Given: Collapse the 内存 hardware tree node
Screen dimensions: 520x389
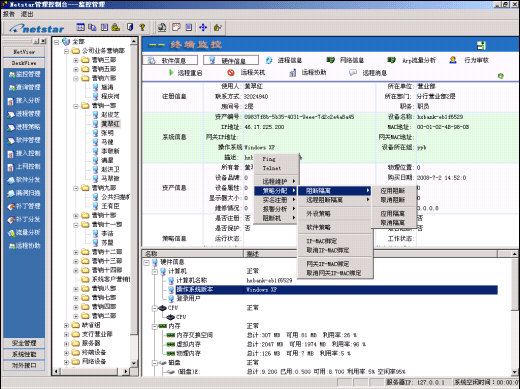Looking at the screenshot, I should click(x=155, y=326).
